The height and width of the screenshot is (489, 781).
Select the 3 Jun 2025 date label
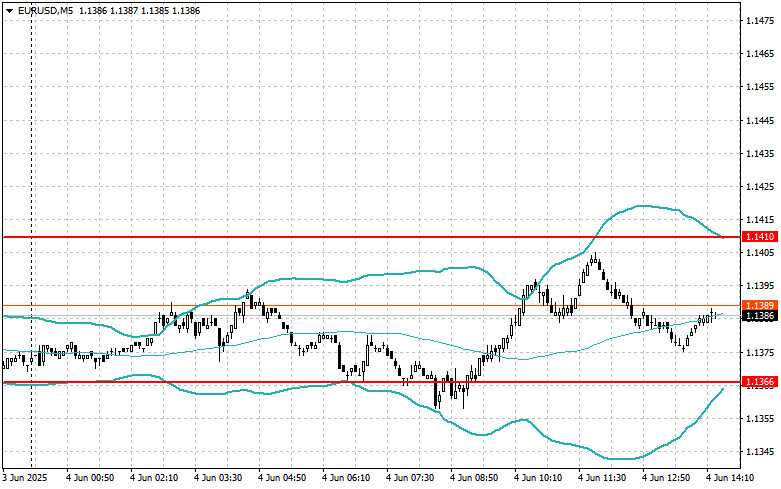point(24,478)
